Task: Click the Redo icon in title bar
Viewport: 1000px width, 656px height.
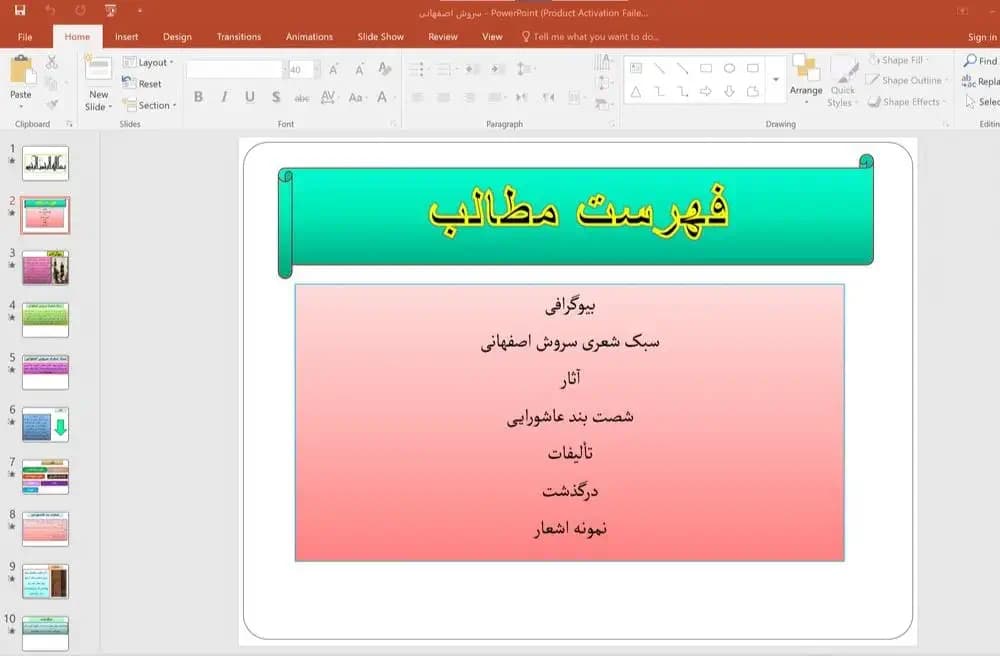Action: coord(80,10)
